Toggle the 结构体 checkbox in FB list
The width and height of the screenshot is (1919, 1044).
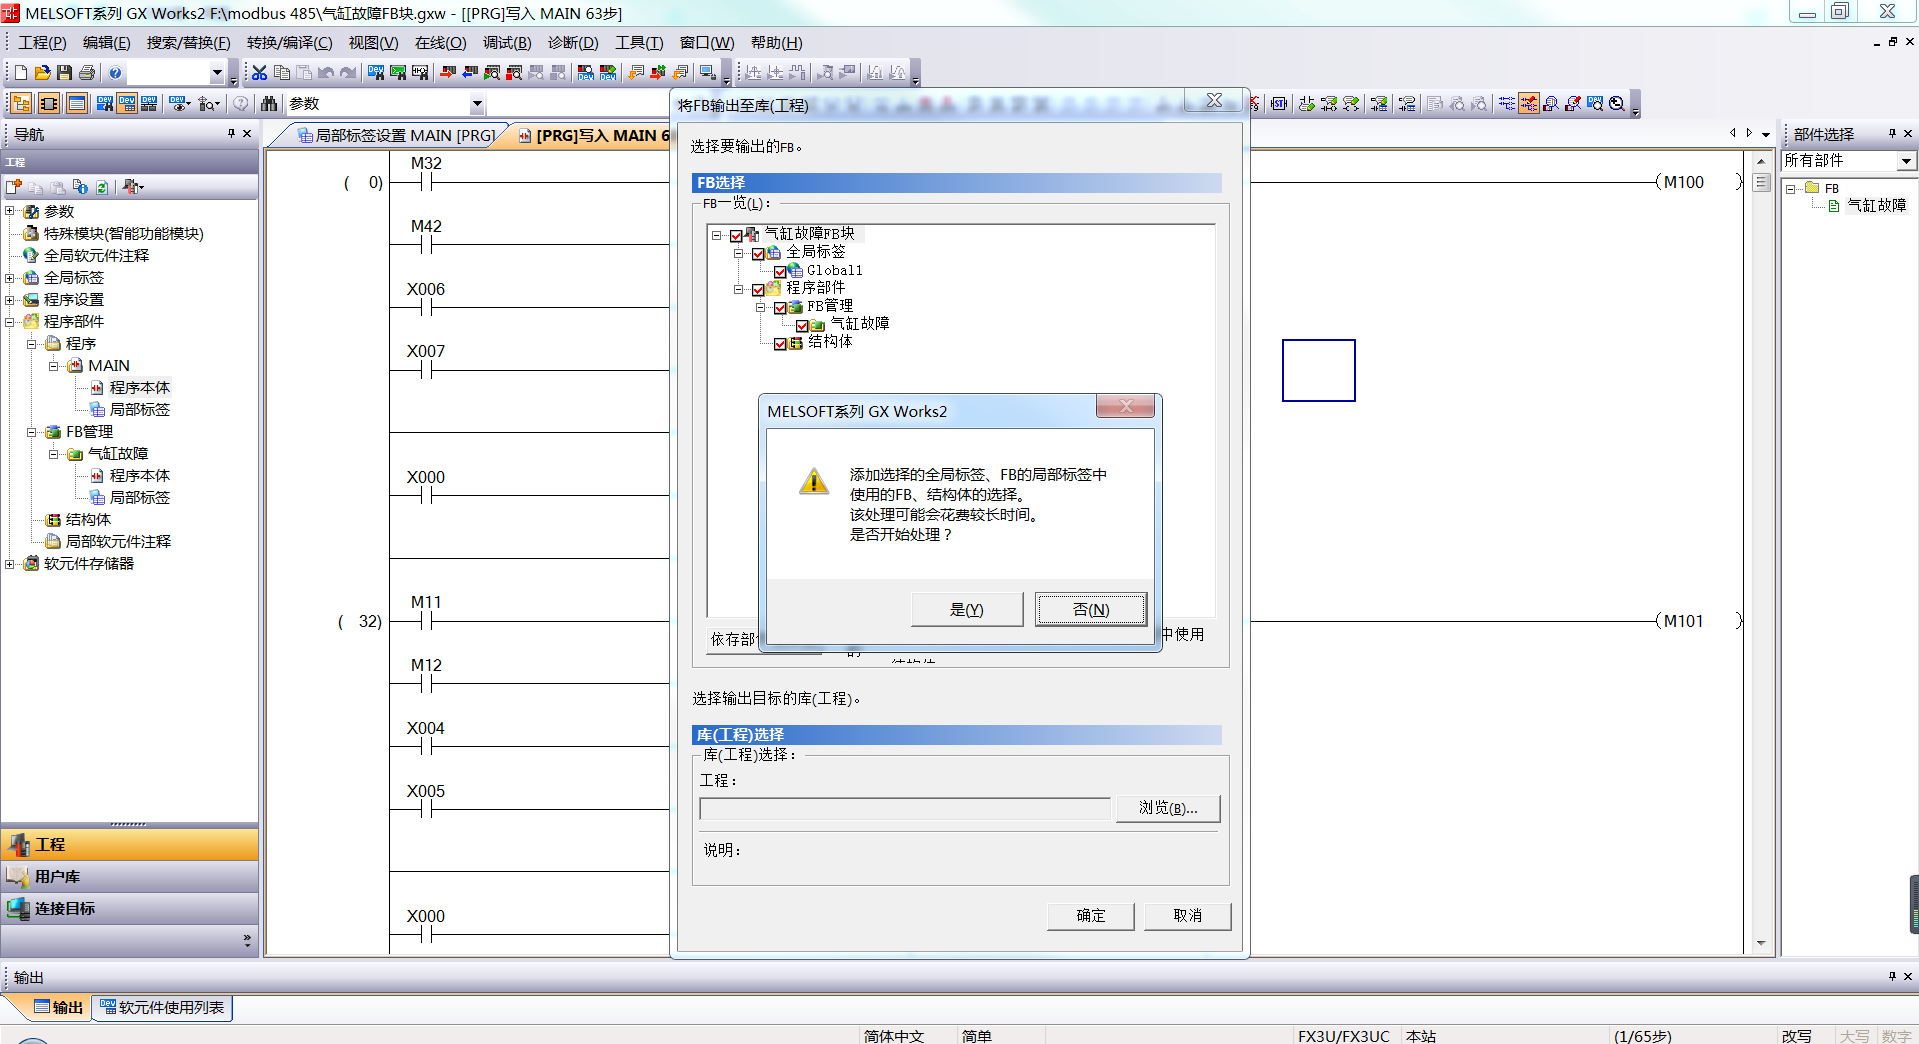pos(780,343)
